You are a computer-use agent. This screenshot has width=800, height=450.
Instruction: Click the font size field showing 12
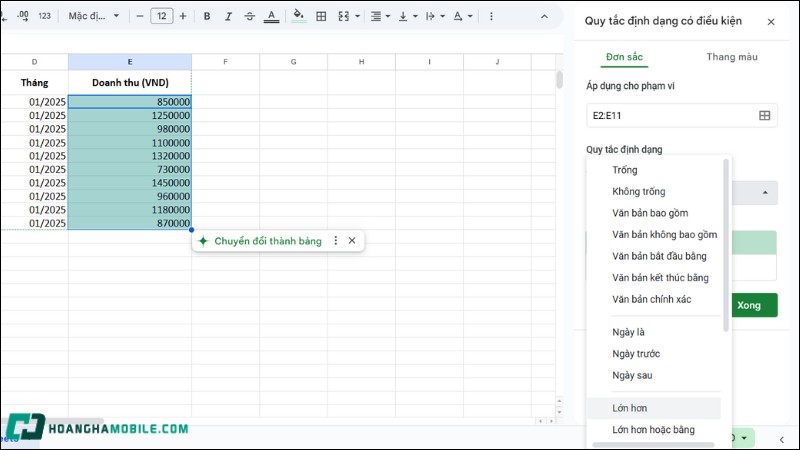click(x=161, y=16)
